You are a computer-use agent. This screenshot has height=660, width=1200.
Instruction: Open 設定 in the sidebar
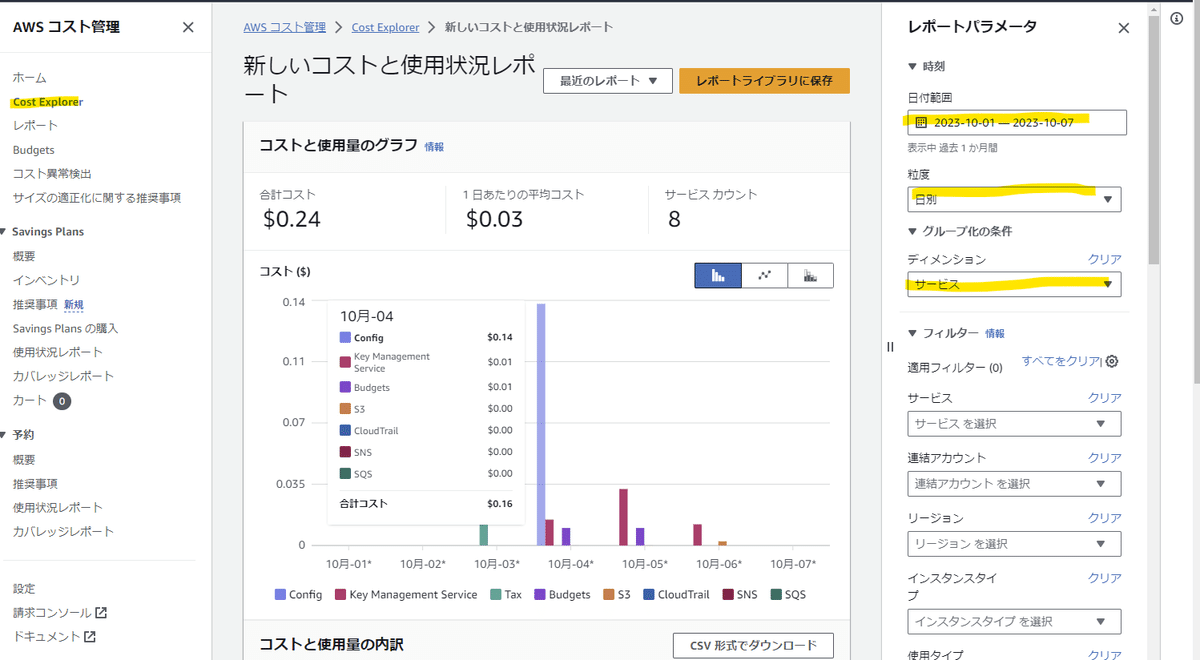(x=24, y=588)
